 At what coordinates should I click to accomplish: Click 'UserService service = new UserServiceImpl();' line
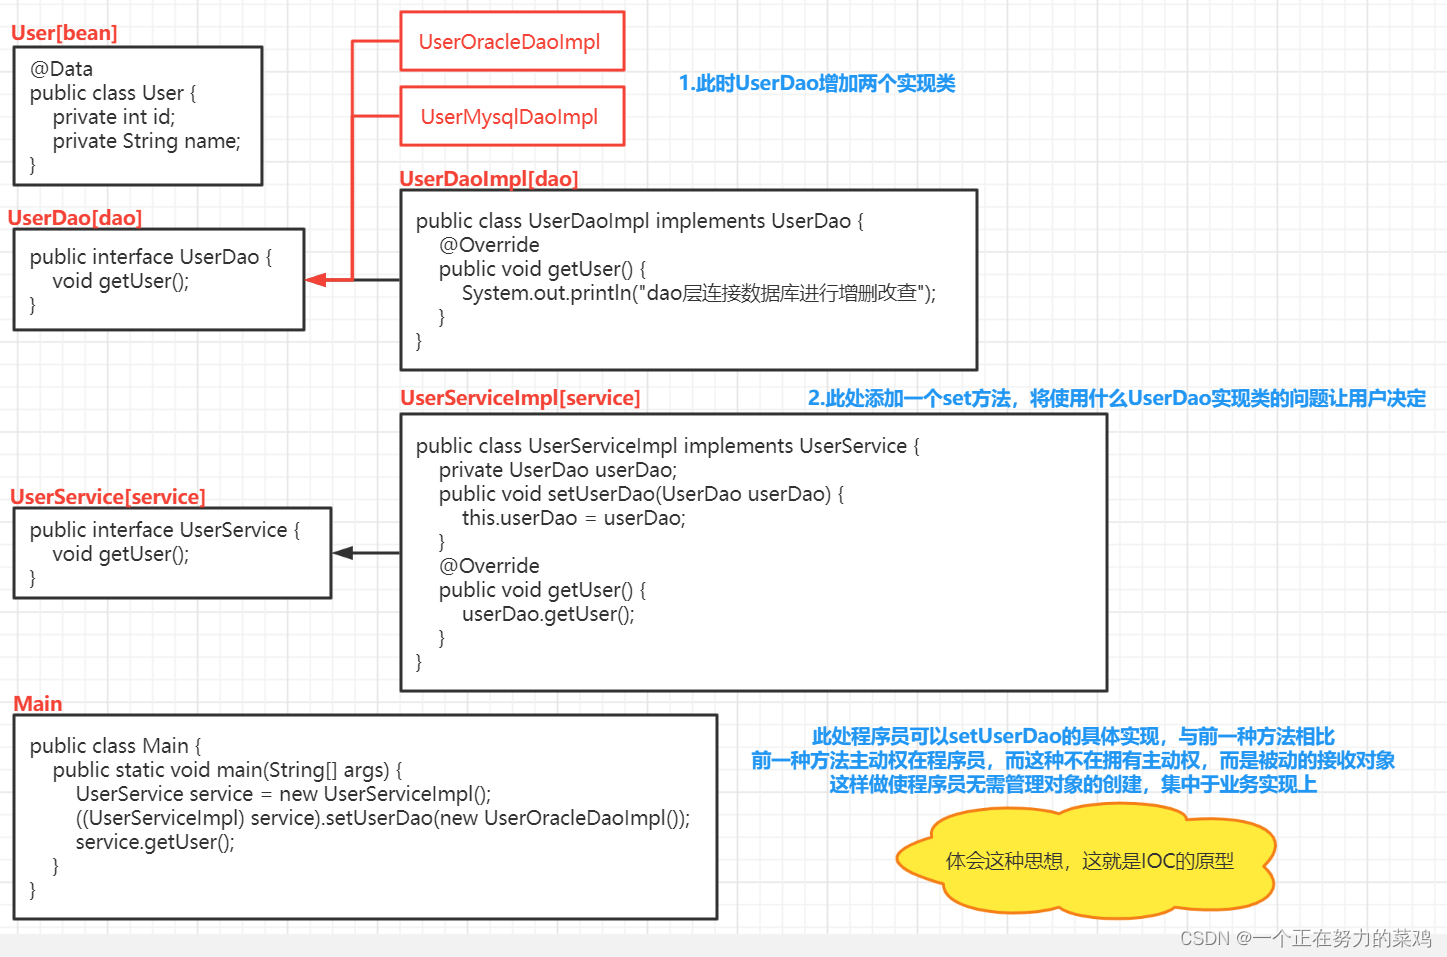pyautogui.click(x=284, y=794)
